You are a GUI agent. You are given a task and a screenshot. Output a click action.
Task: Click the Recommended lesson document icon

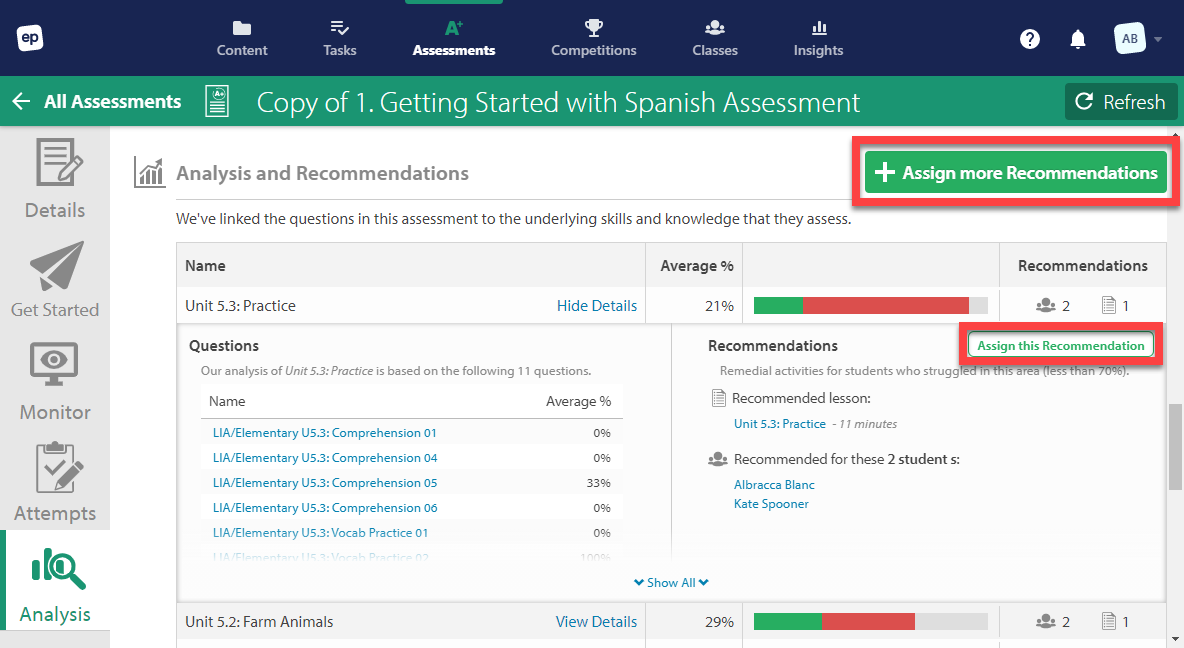tap(719, 398)
